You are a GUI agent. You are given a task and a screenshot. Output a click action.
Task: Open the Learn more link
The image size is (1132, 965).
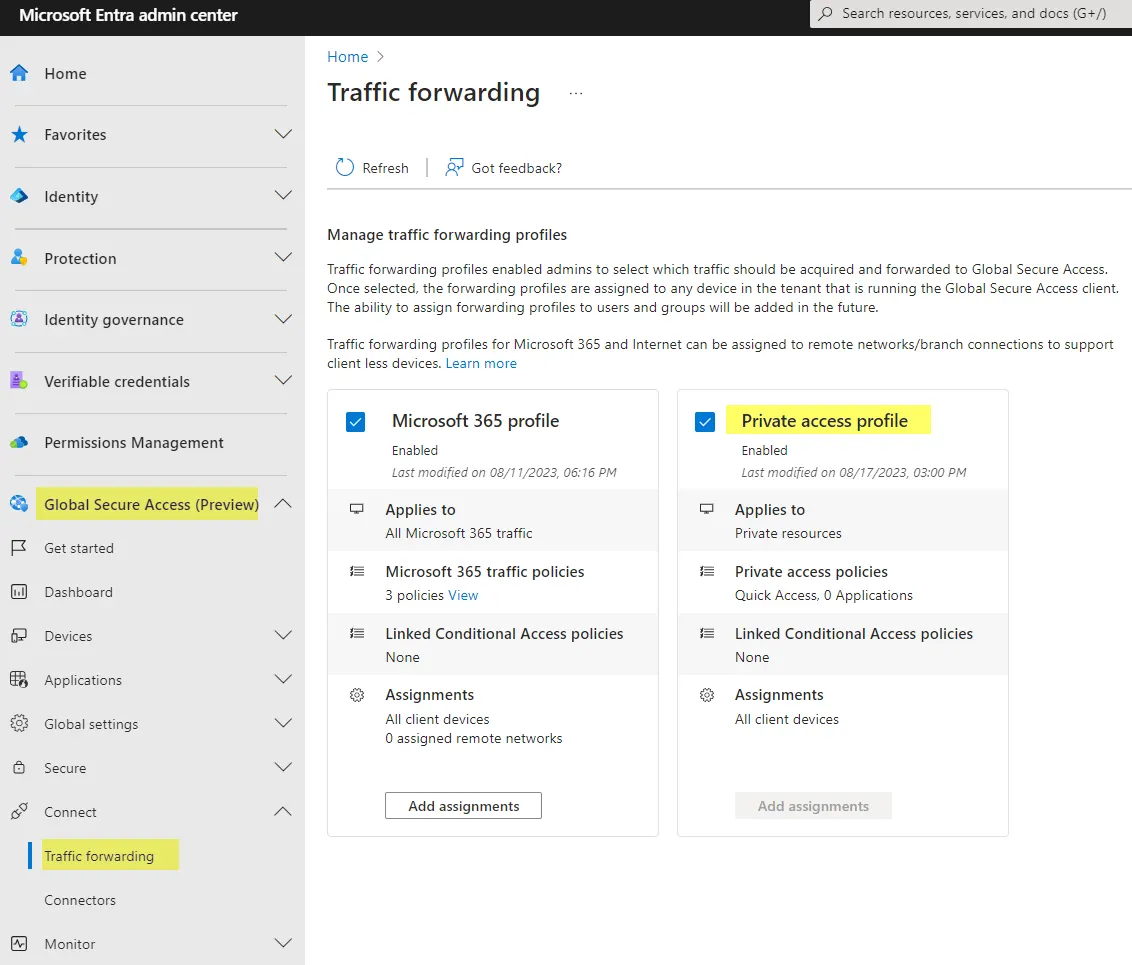(481, 363)
